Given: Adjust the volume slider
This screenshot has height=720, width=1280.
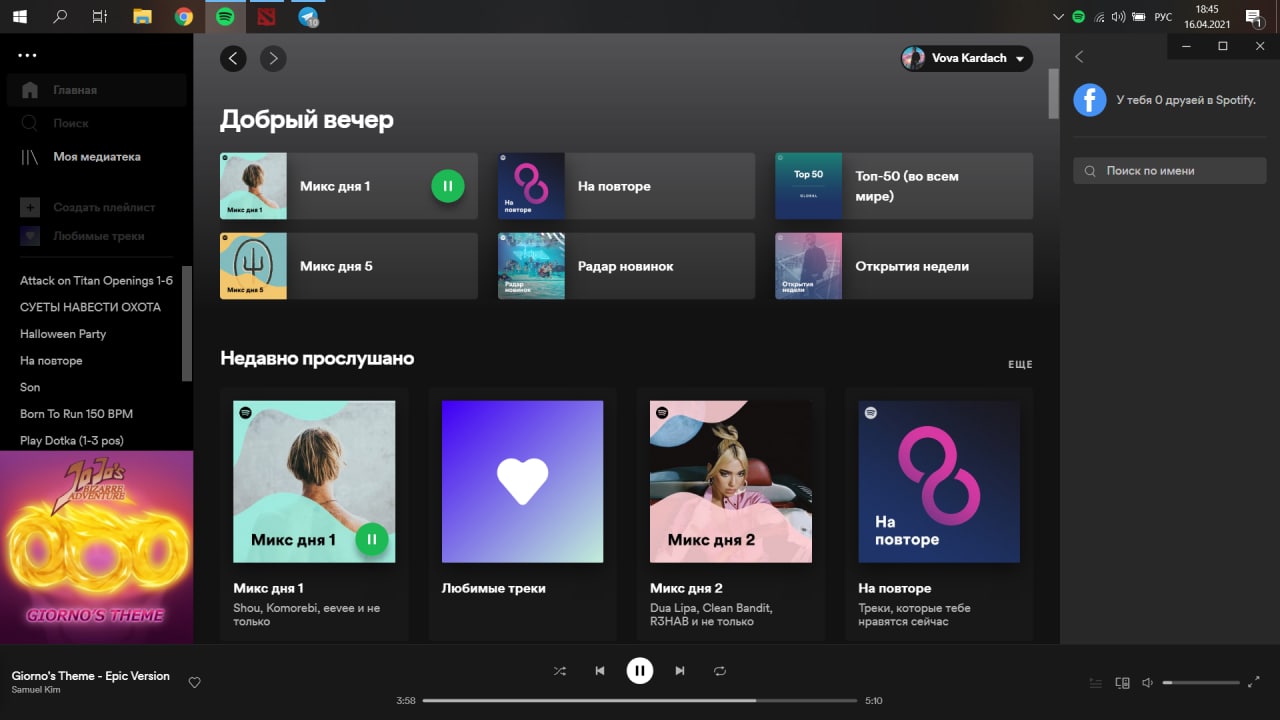Looking at the screenshot, I should (x=1201, y=683).
